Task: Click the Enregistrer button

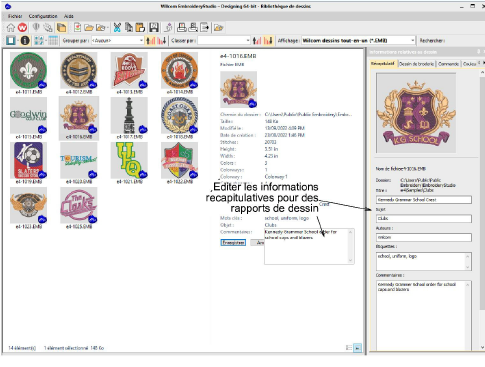Action: click(233, 242)
